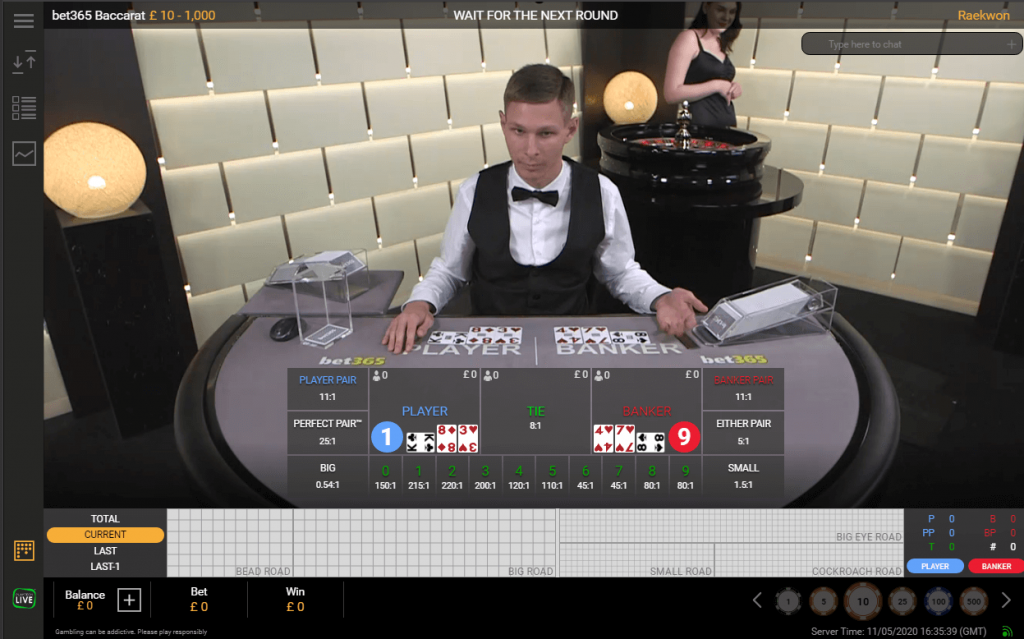Bet on BIG 0.54:1
This screenshot has height=639, width=1024.
(328, 476)
